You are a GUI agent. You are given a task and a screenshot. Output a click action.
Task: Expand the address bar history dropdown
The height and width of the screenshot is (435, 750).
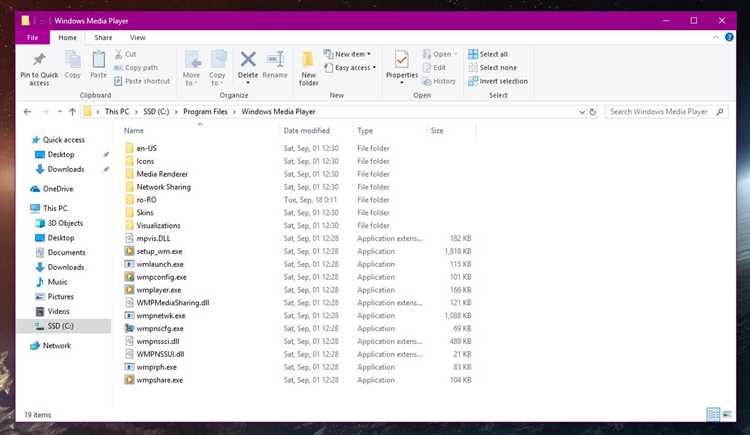pos(582,112)
